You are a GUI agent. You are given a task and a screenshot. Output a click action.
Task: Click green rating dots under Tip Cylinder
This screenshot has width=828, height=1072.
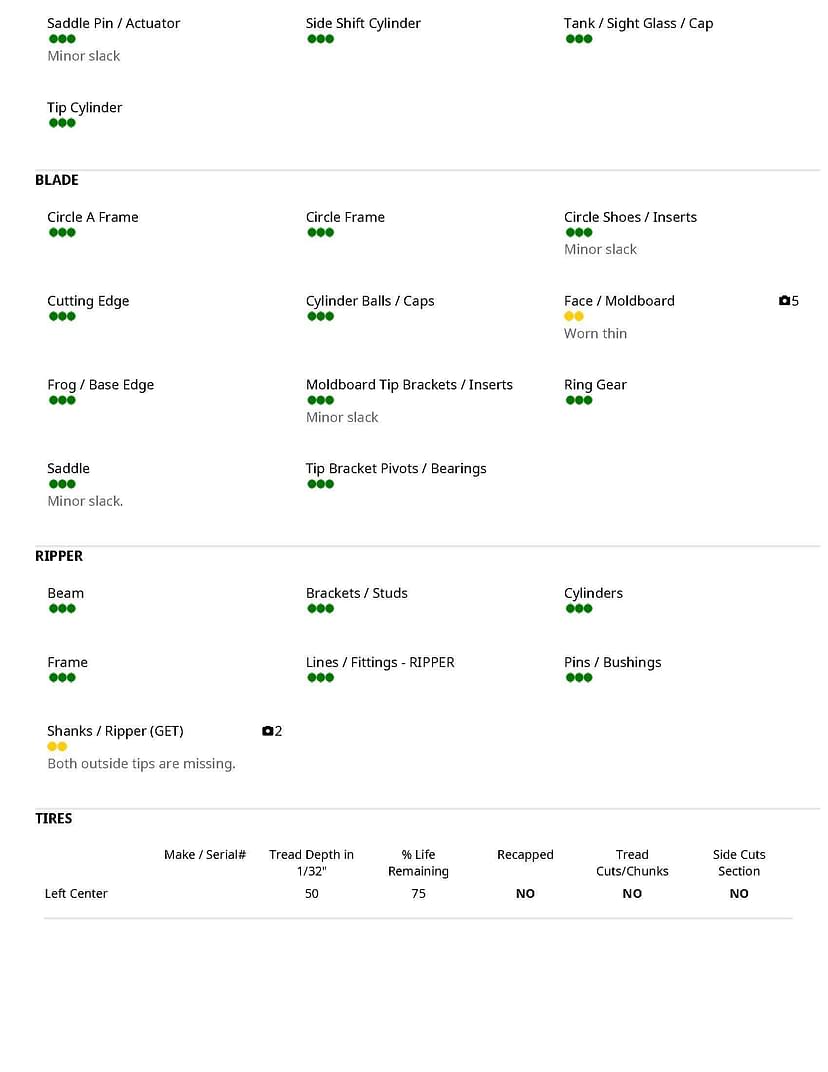click(x=62, y=123)
